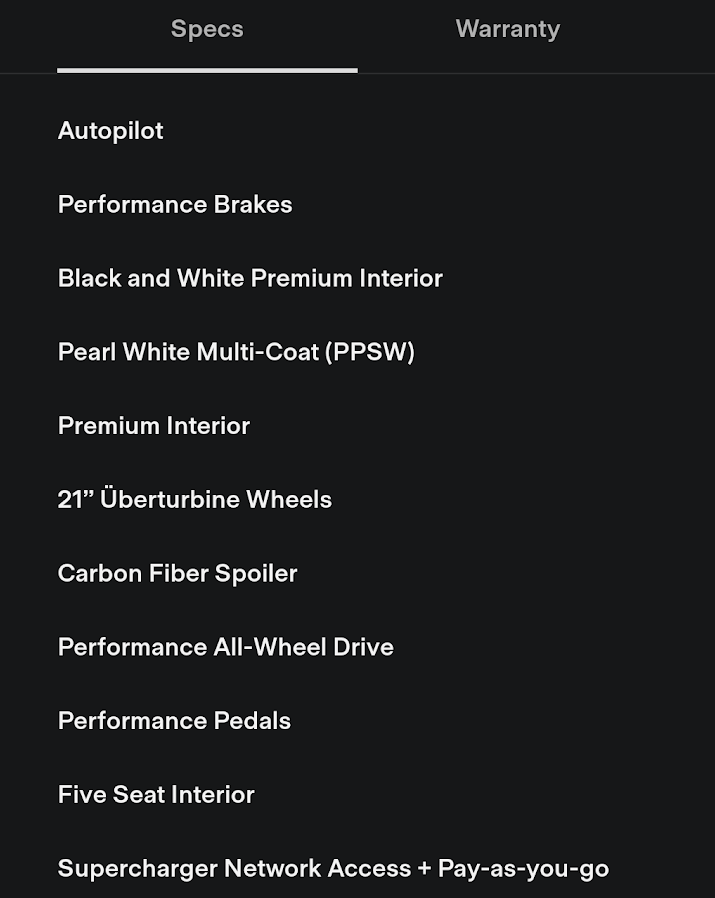The image size is (715, 898).
Task: Highlight the Carbon Fiber Spoiler row
Action: click(x=178, y=574)
